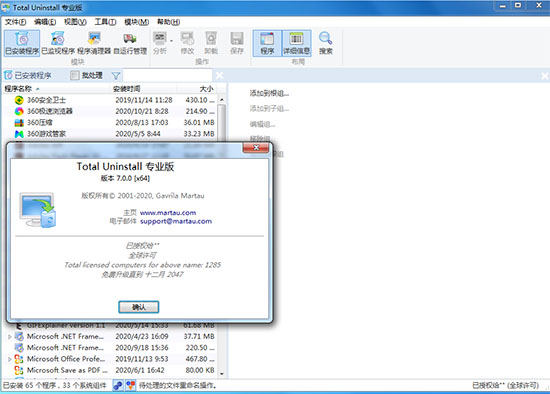Viewport: 550px width, 394px height.
Task: Close the About dialog with red X
Action: 256,148
